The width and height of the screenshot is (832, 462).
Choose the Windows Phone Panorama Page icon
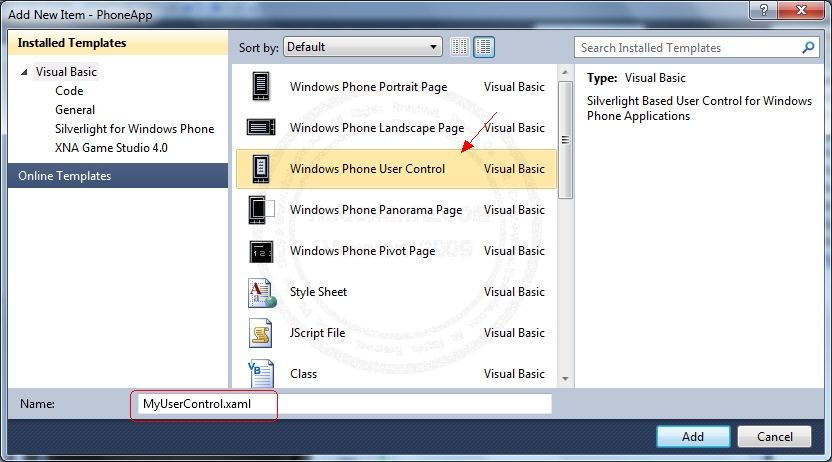[261, 210]
